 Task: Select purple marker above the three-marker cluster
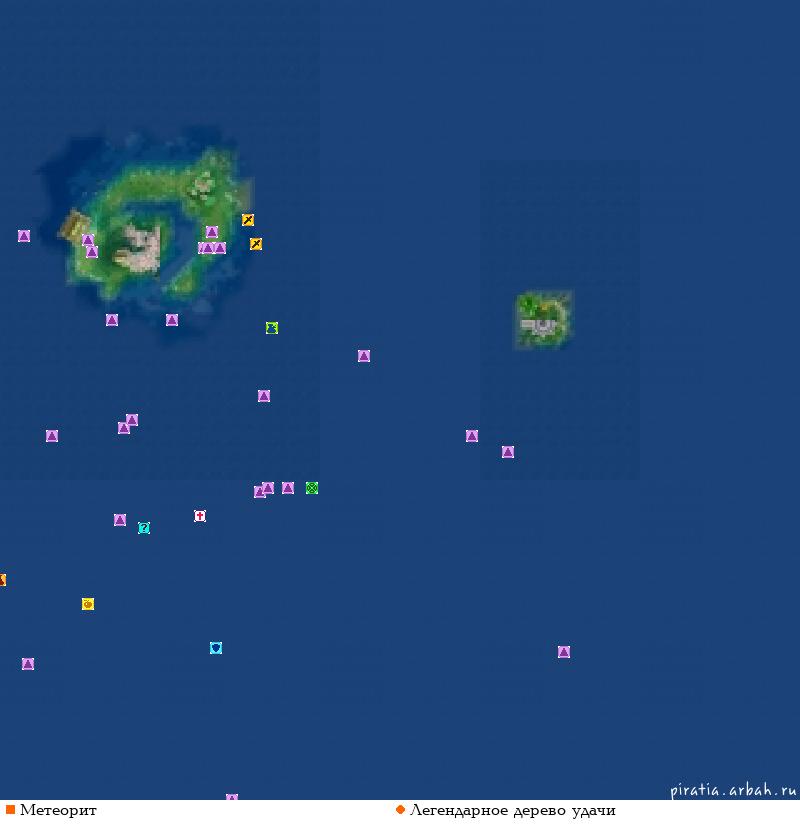(212, 232)
